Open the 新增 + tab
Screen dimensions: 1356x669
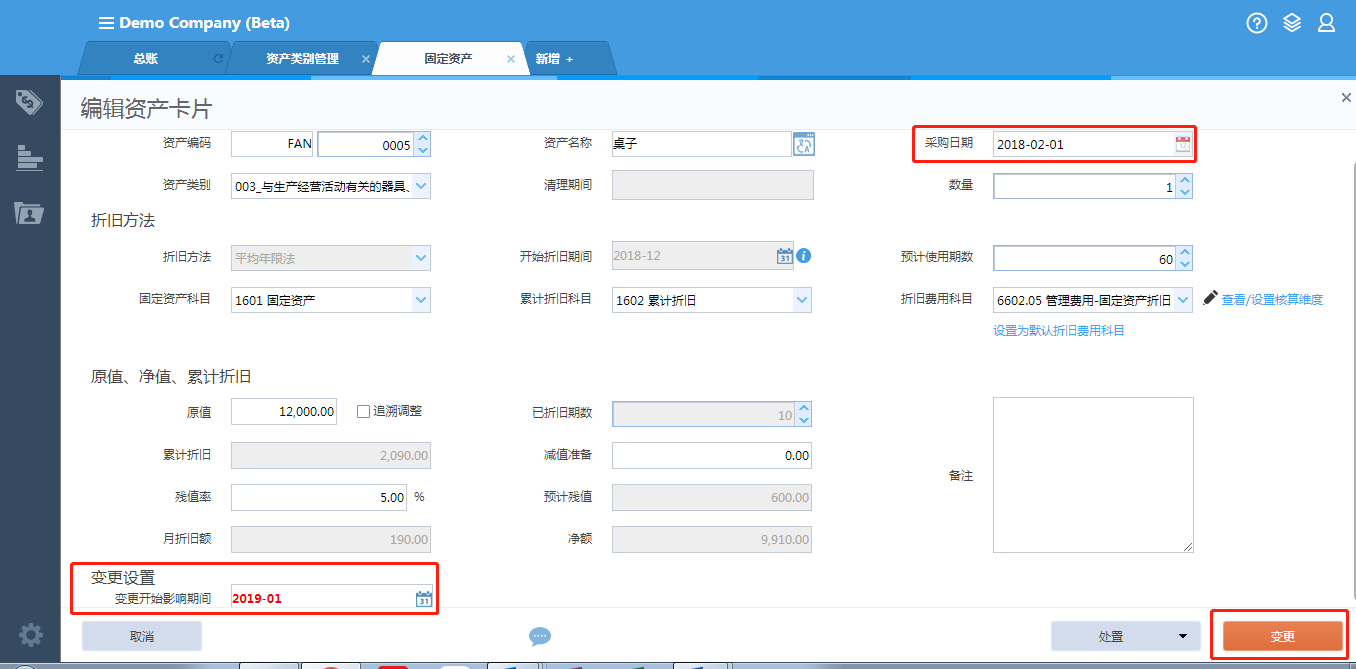(554, 59)
